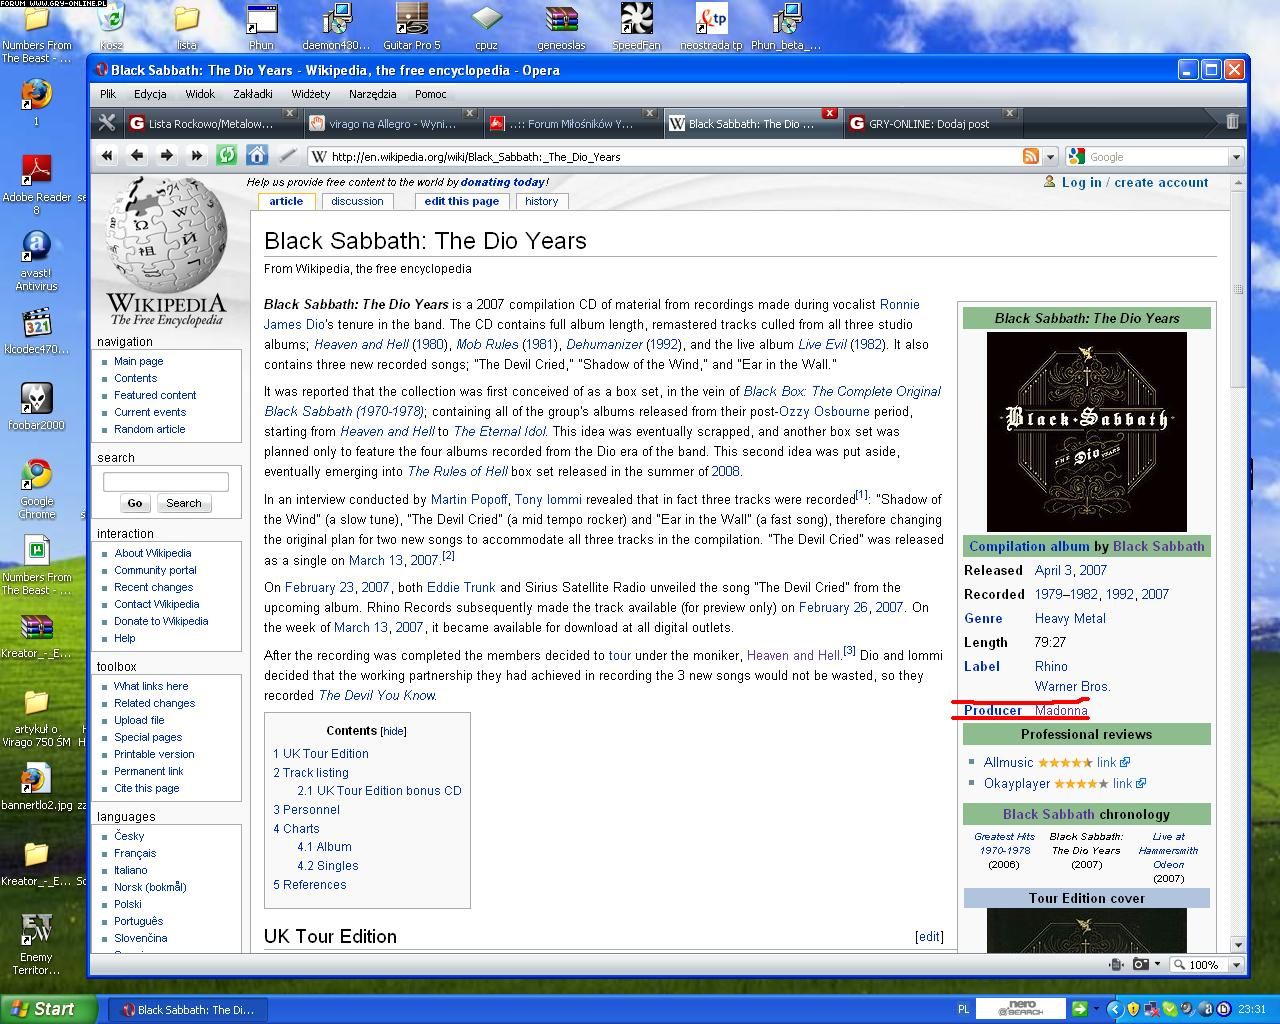Viewport: 1280px width, 1024px height.
Task: Hide the Wikipedia contents box
Action: click(394, 731)
